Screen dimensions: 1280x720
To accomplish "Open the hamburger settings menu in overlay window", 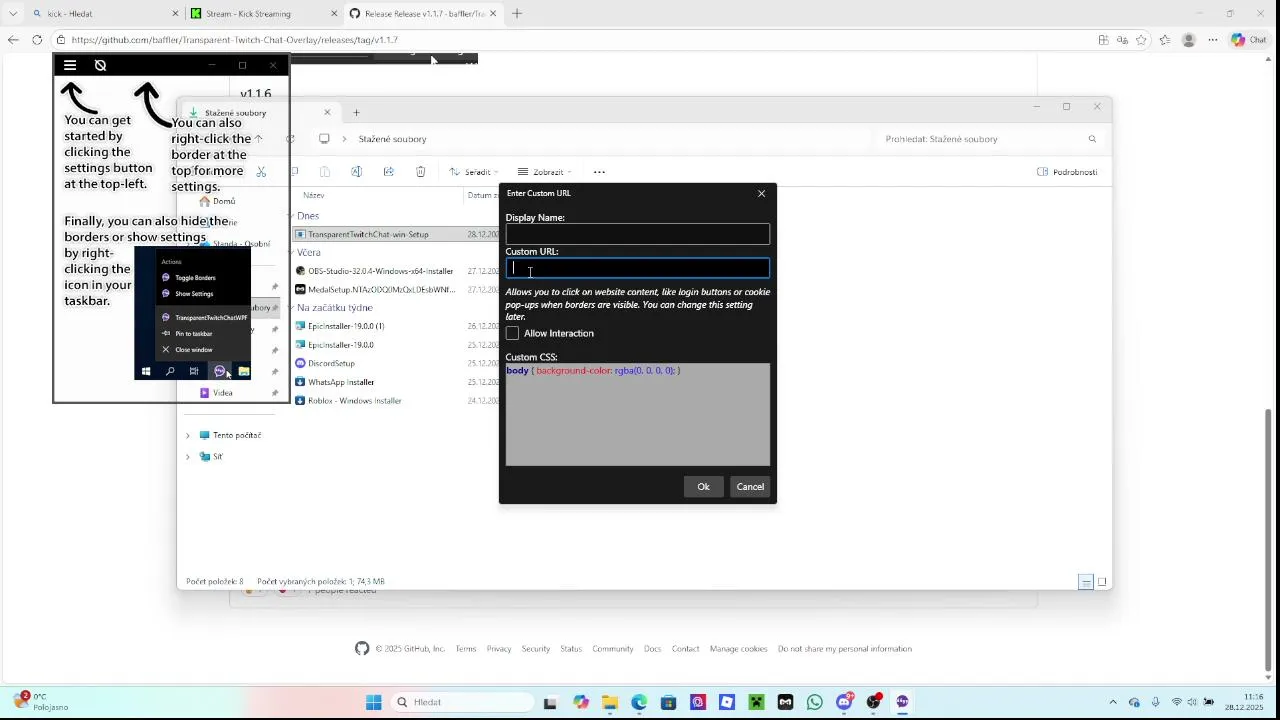I will pyautogui.click(x=70, y=65).
